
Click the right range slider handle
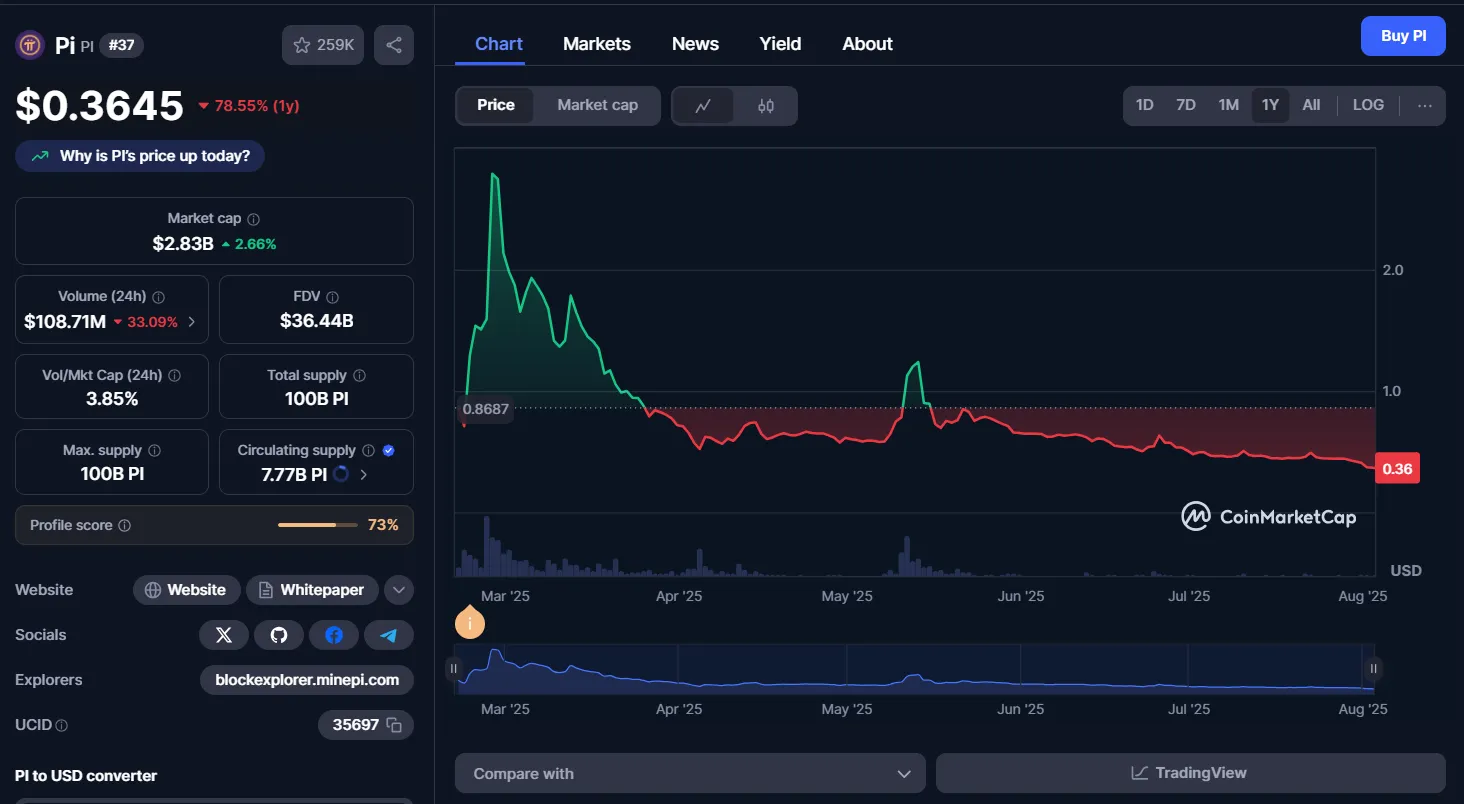(x=1374, y=669)
